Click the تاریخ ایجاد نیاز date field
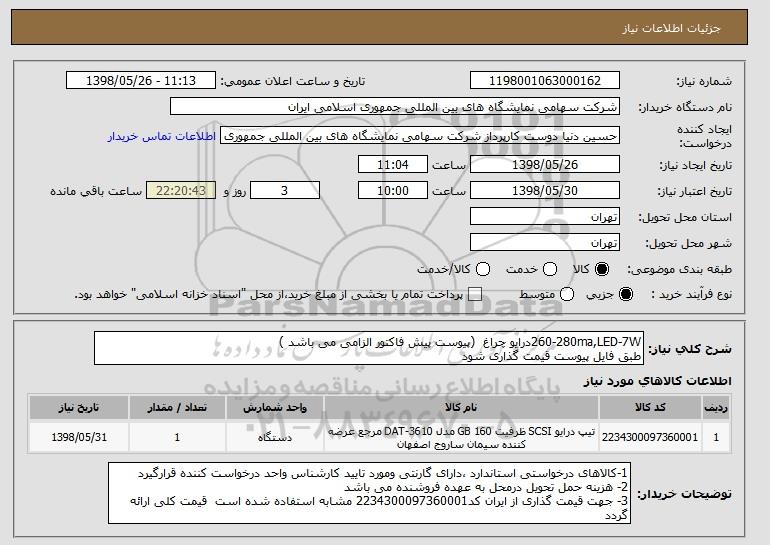The image size is (770, 545). click(545, 164)
